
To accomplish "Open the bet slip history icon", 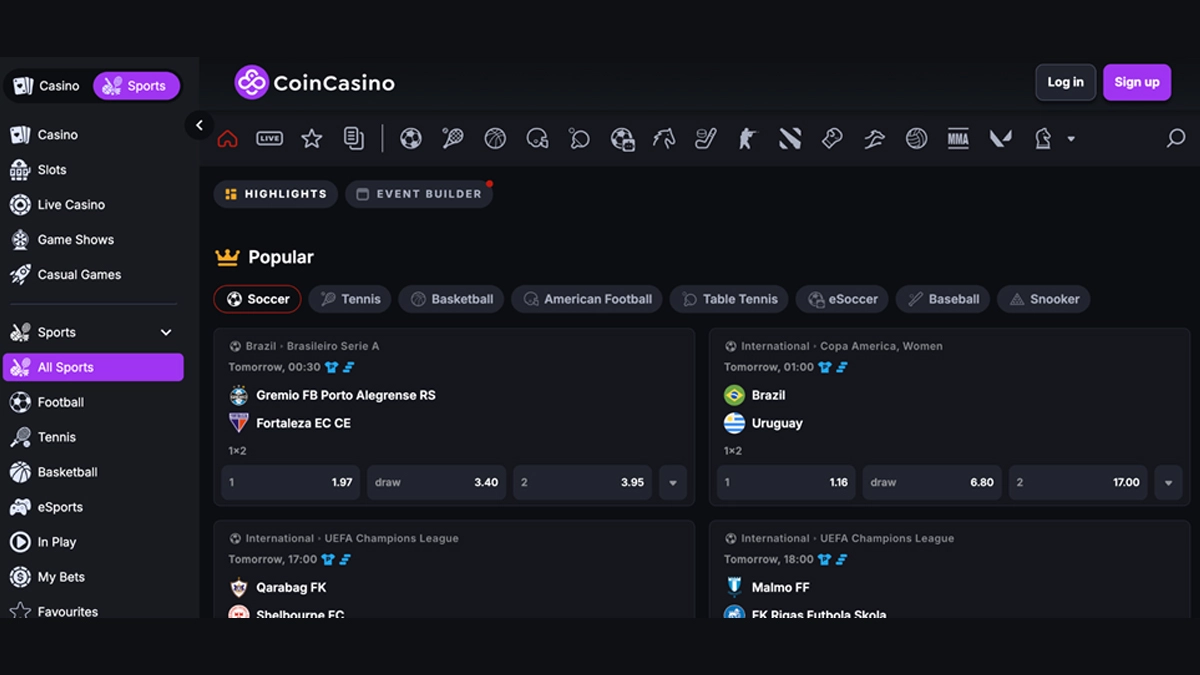I will pyautogui.click(x=354, y=139).
